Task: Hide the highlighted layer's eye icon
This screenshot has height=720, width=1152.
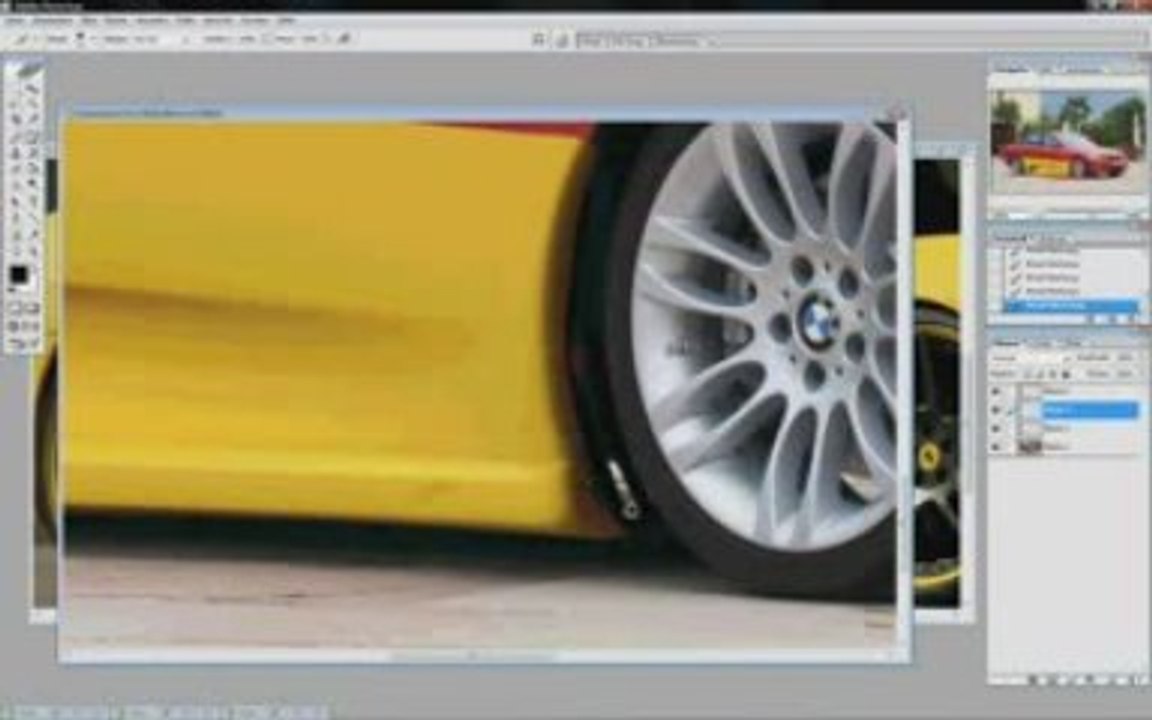Action: [x=997, y=410]
